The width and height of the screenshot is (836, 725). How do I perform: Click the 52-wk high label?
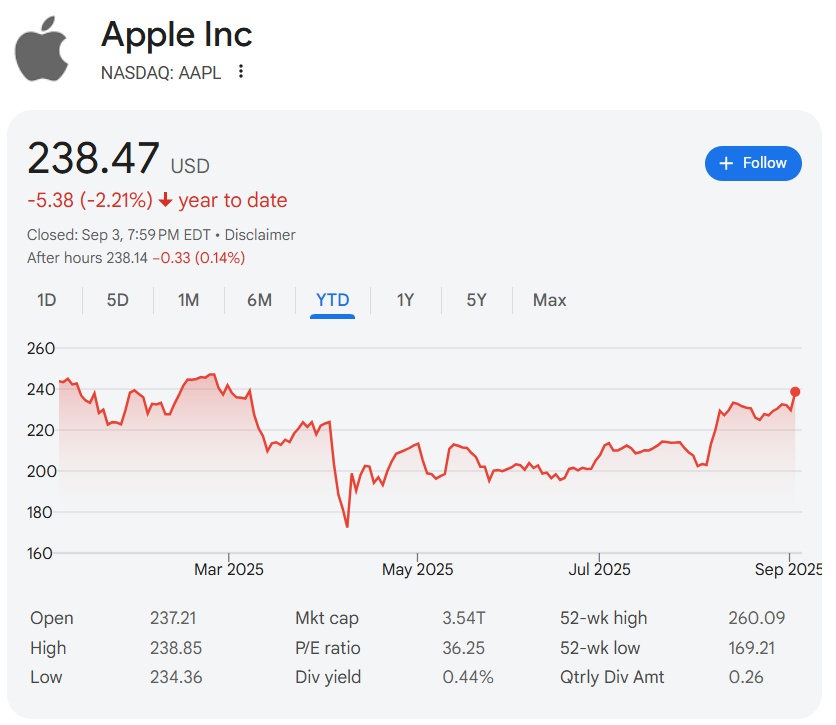point(603,618)
